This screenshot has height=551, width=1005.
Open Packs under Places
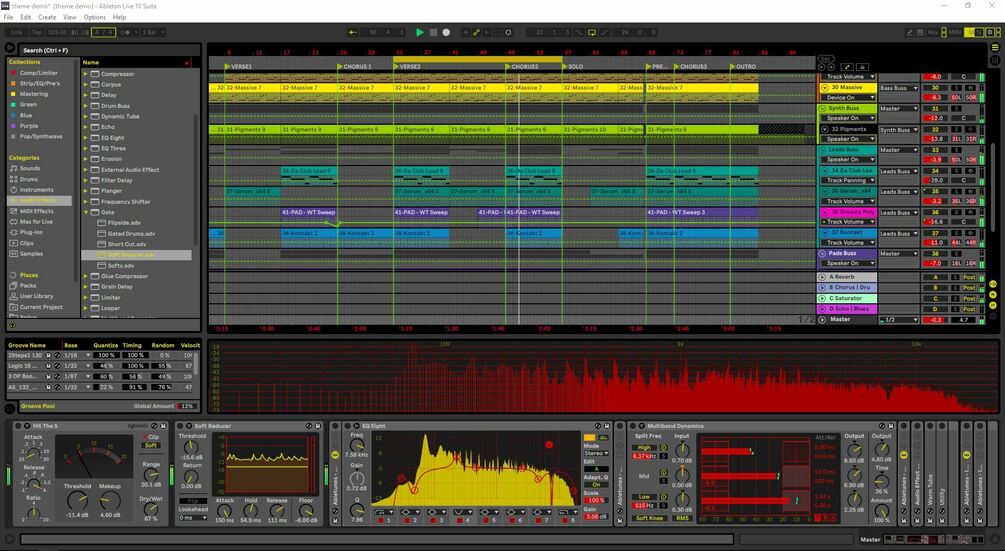point(28,286)
